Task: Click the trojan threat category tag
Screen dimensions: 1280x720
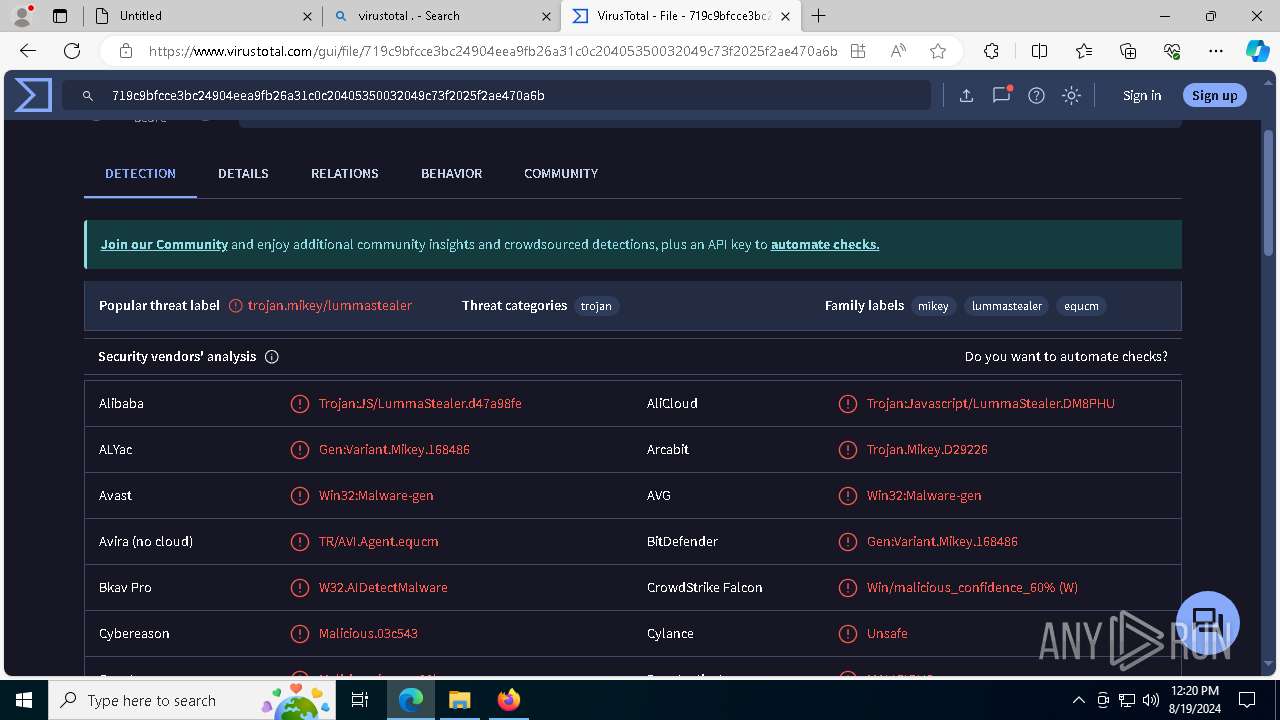Action: click(x=596, y=306)
